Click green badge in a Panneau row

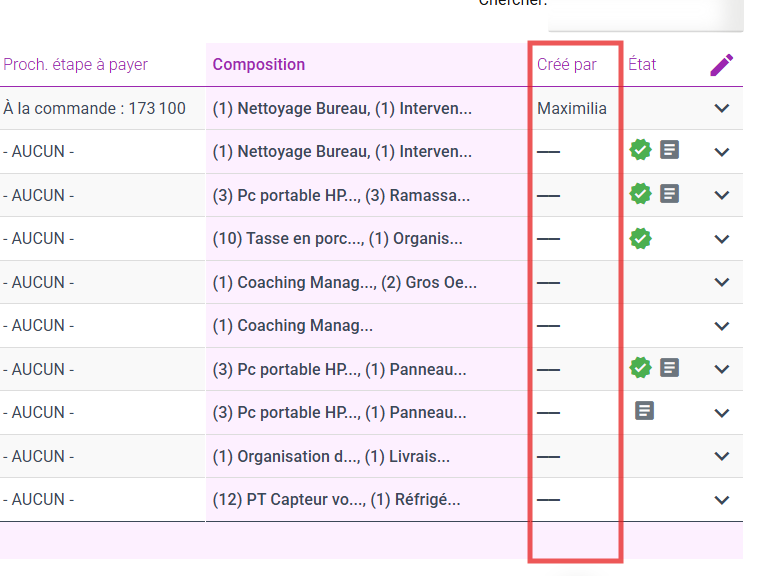[640, 368]
